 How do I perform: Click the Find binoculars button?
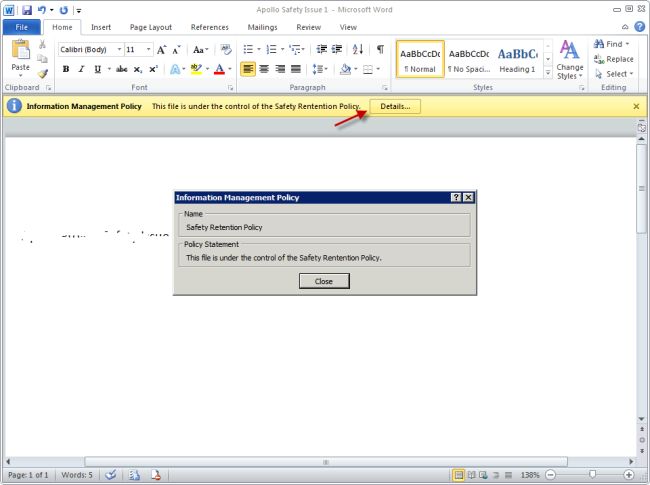[x=611, y=44]
